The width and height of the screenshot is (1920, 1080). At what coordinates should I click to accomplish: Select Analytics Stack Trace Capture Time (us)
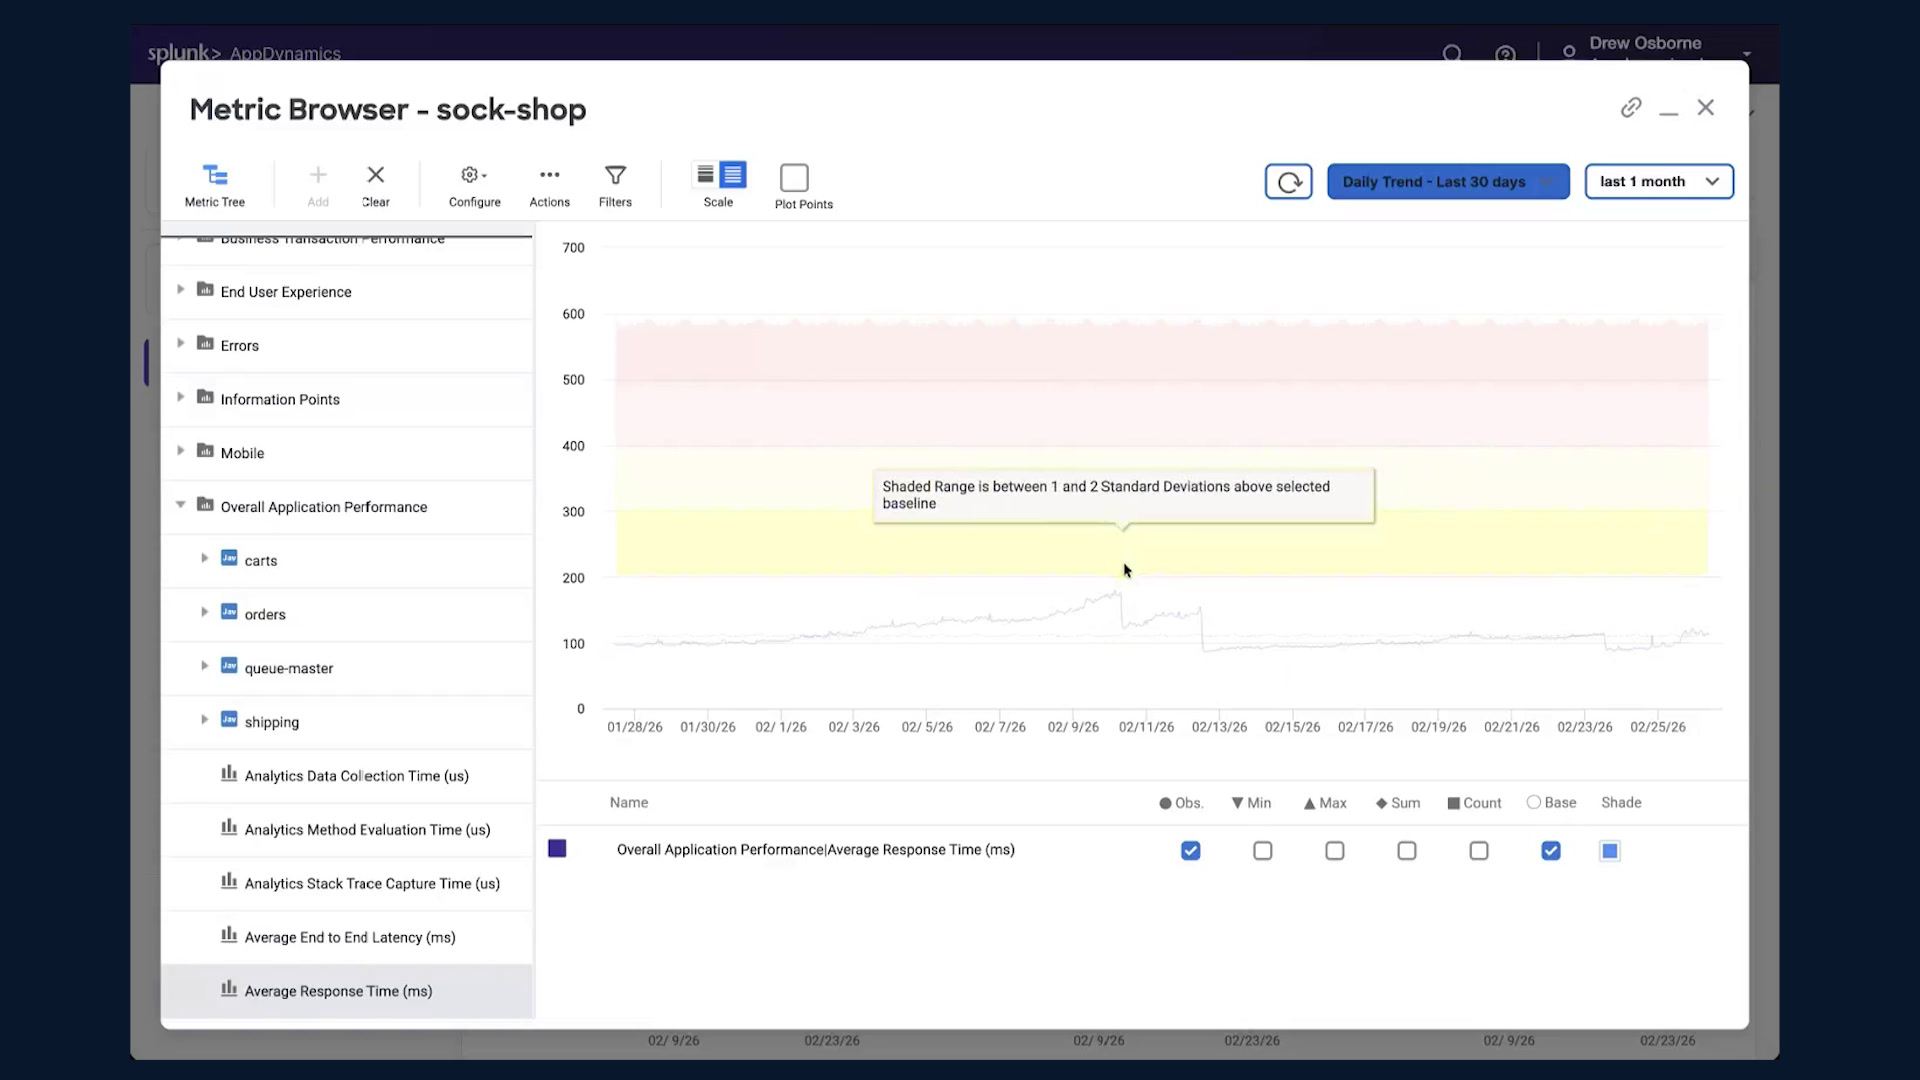347,884
